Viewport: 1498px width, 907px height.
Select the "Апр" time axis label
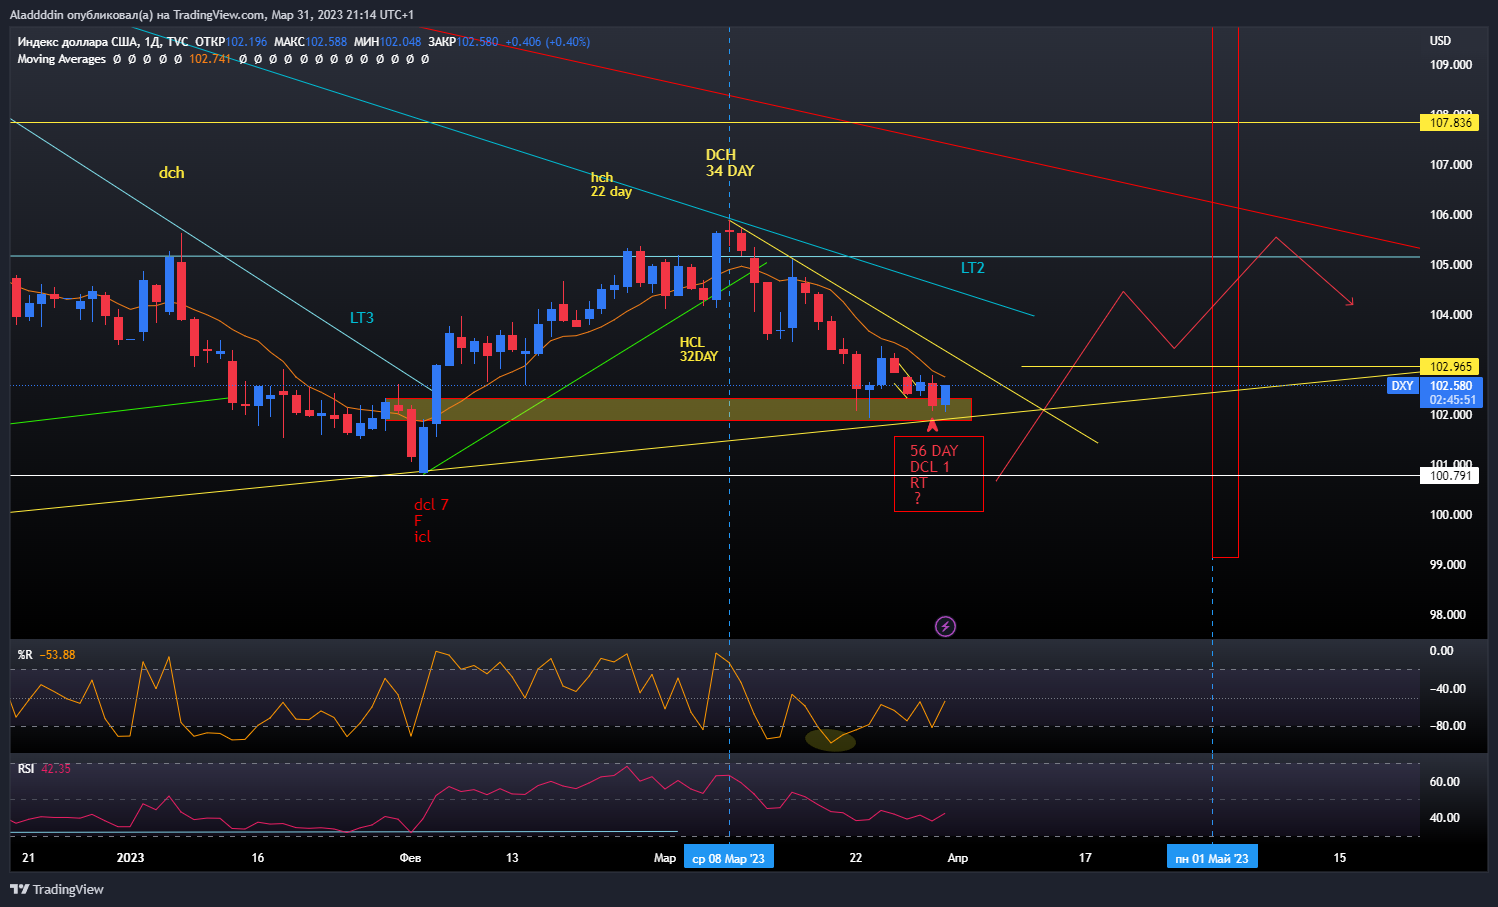pyautogui.click(x=957, y=858)
